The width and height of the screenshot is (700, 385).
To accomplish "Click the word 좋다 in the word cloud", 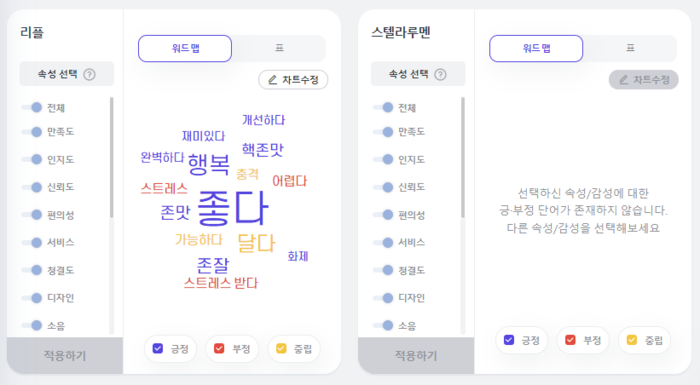I will (233, 208).
